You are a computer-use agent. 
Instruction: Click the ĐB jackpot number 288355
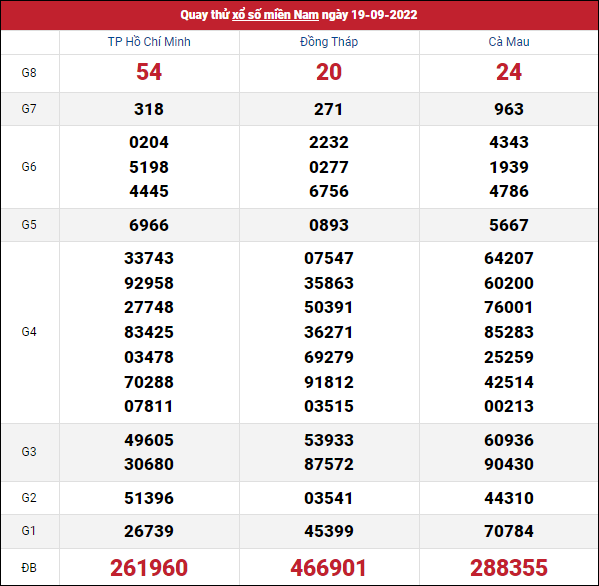click(509, 568)
